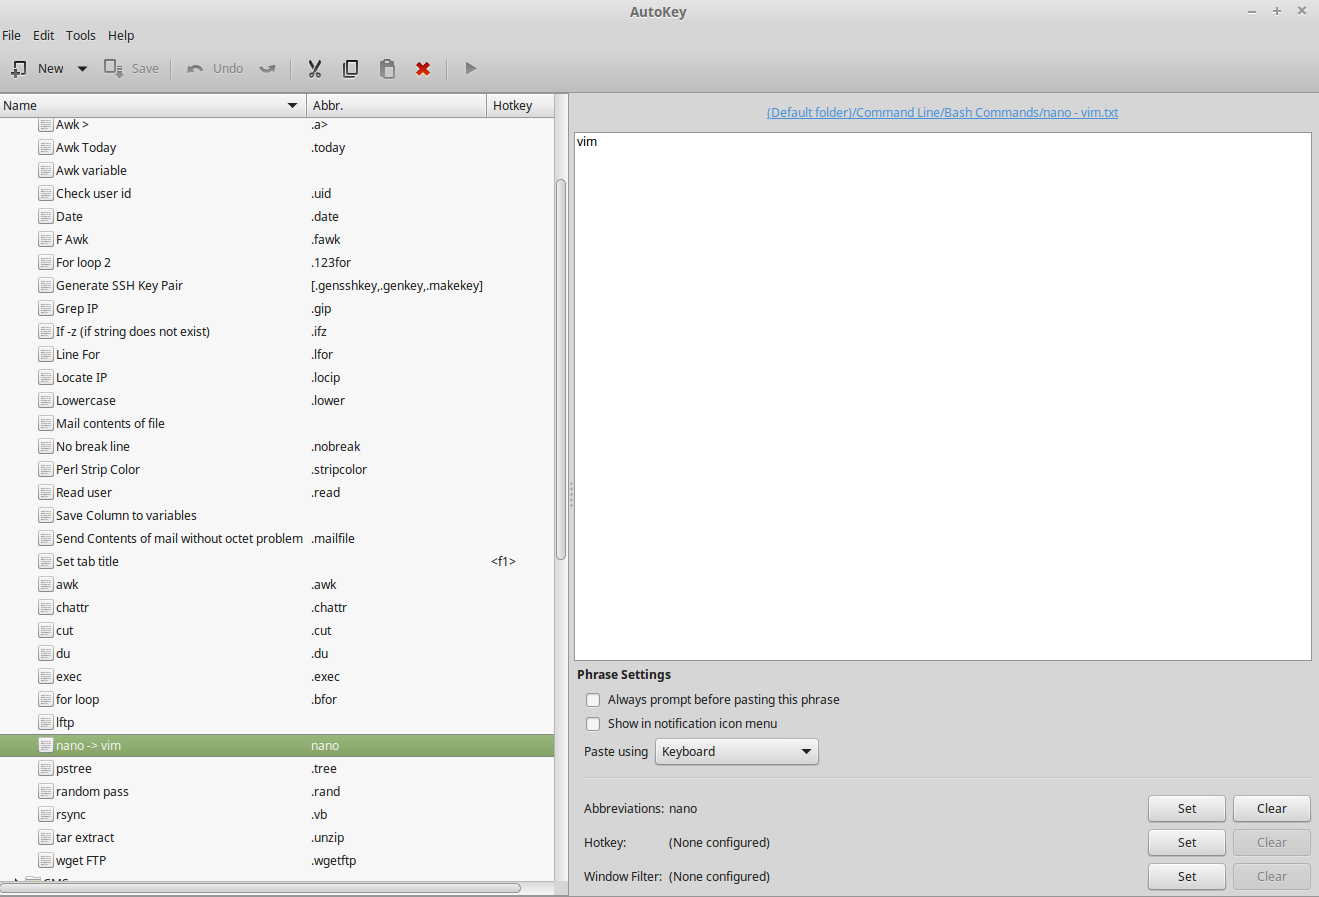1319x897 pixels.
Task: Open the New button dropdown arrow
Action: pos(82,69)
